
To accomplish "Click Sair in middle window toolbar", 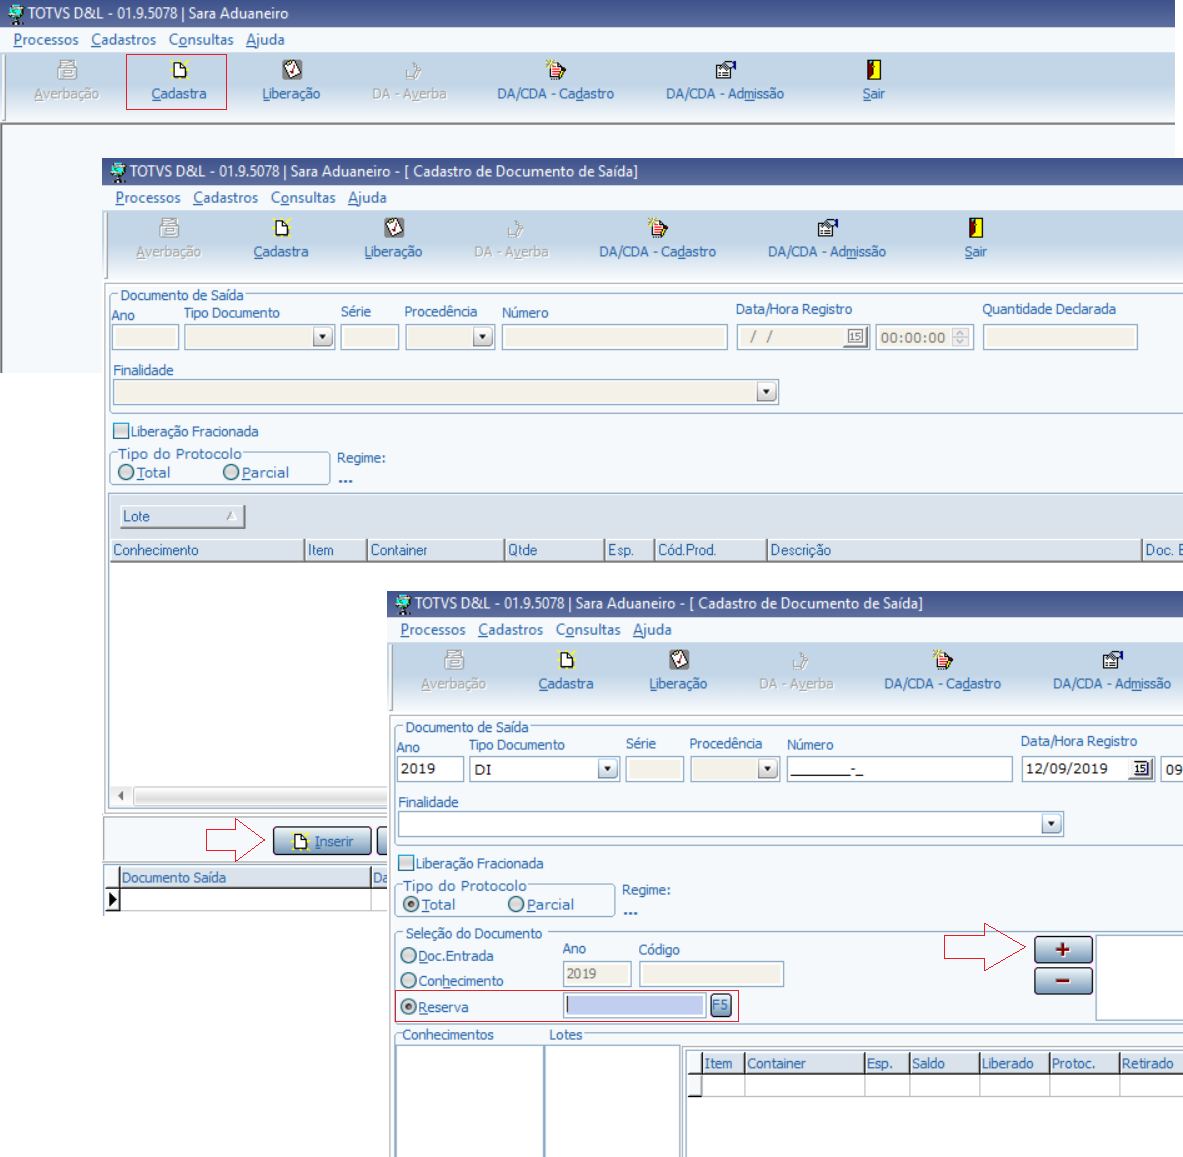I will point(976,239).
